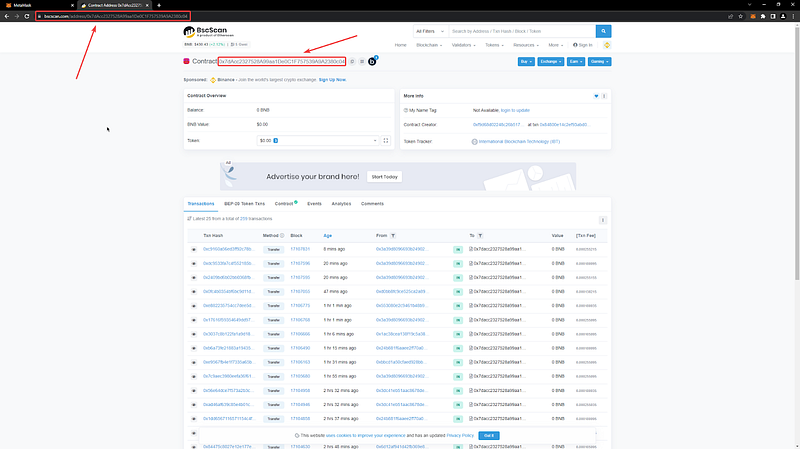The image size is (800, 449).
Task: Click the page vertical scrollbar
Action: tap(796, 153)
